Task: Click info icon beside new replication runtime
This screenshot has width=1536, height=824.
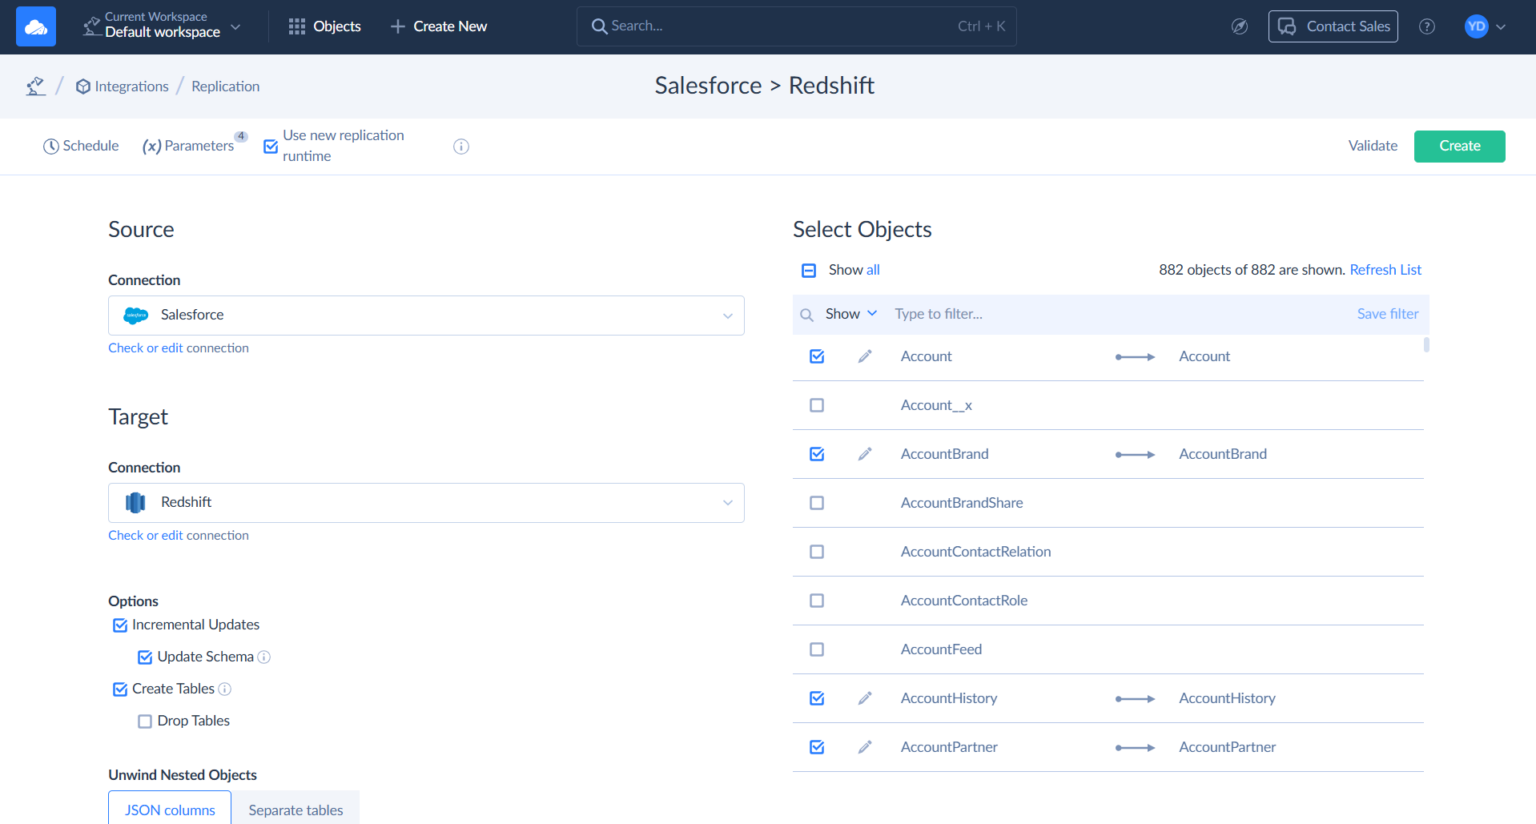Action: coord(461,147)
